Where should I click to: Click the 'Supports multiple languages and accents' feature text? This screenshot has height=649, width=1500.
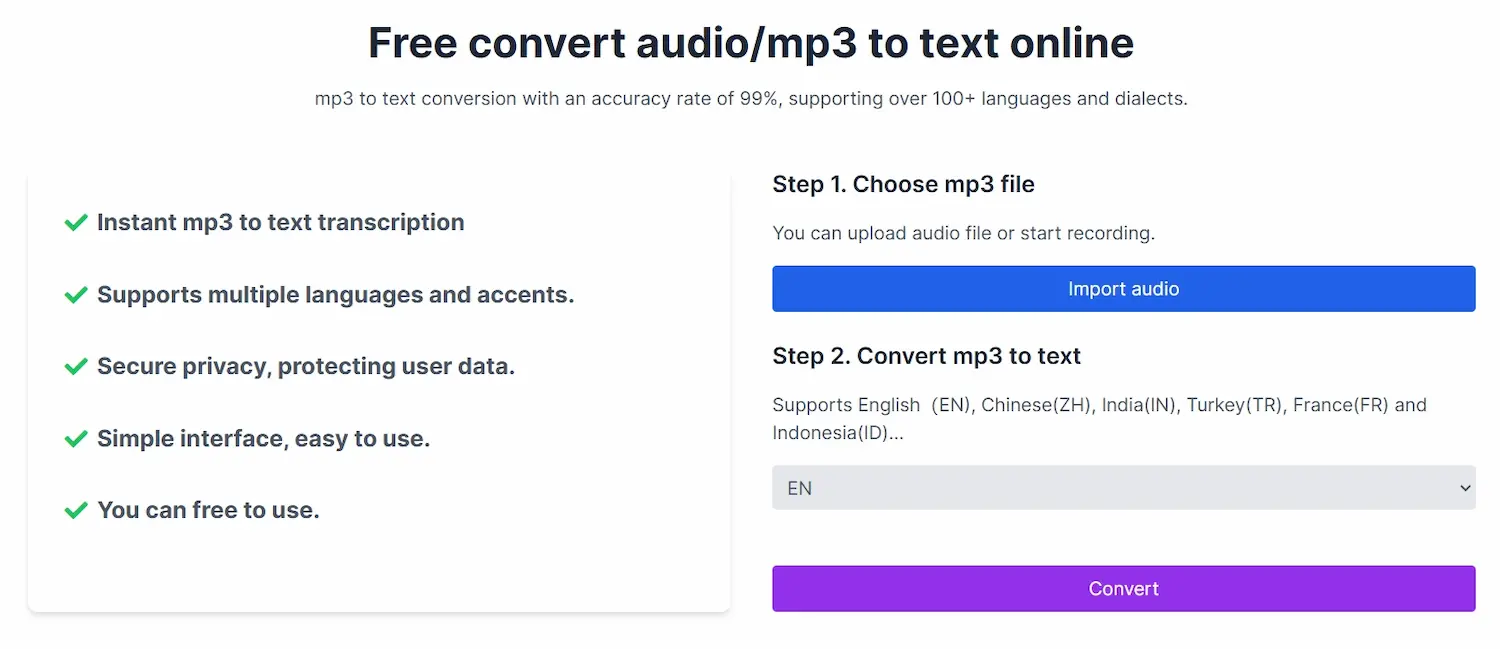coord(335,294)
